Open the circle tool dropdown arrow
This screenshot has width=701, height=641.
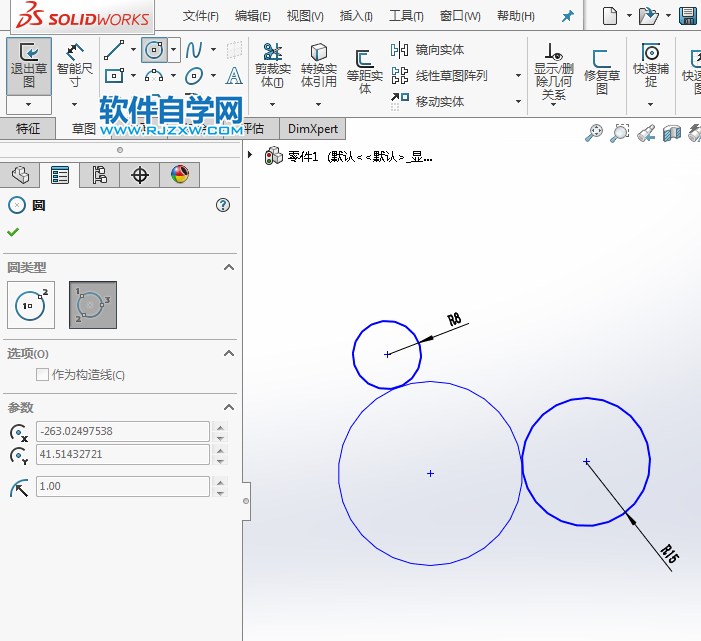(174, 49)
